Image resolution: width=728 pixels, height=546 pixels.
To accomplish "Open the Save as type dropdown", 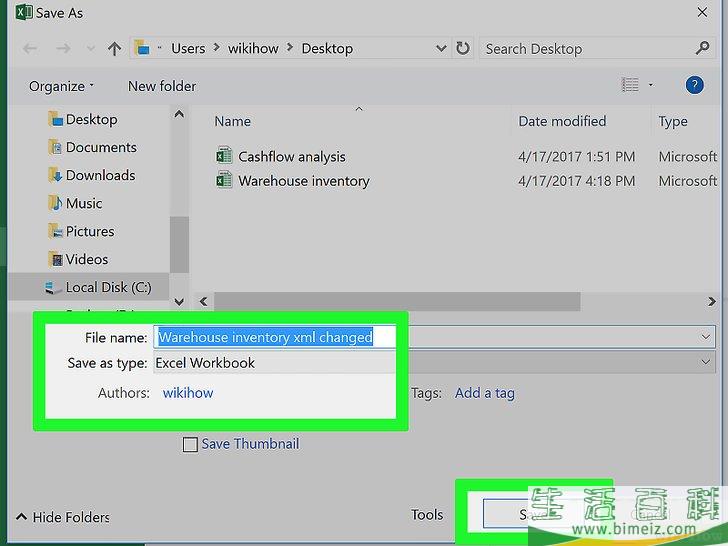I will [706, 363].
